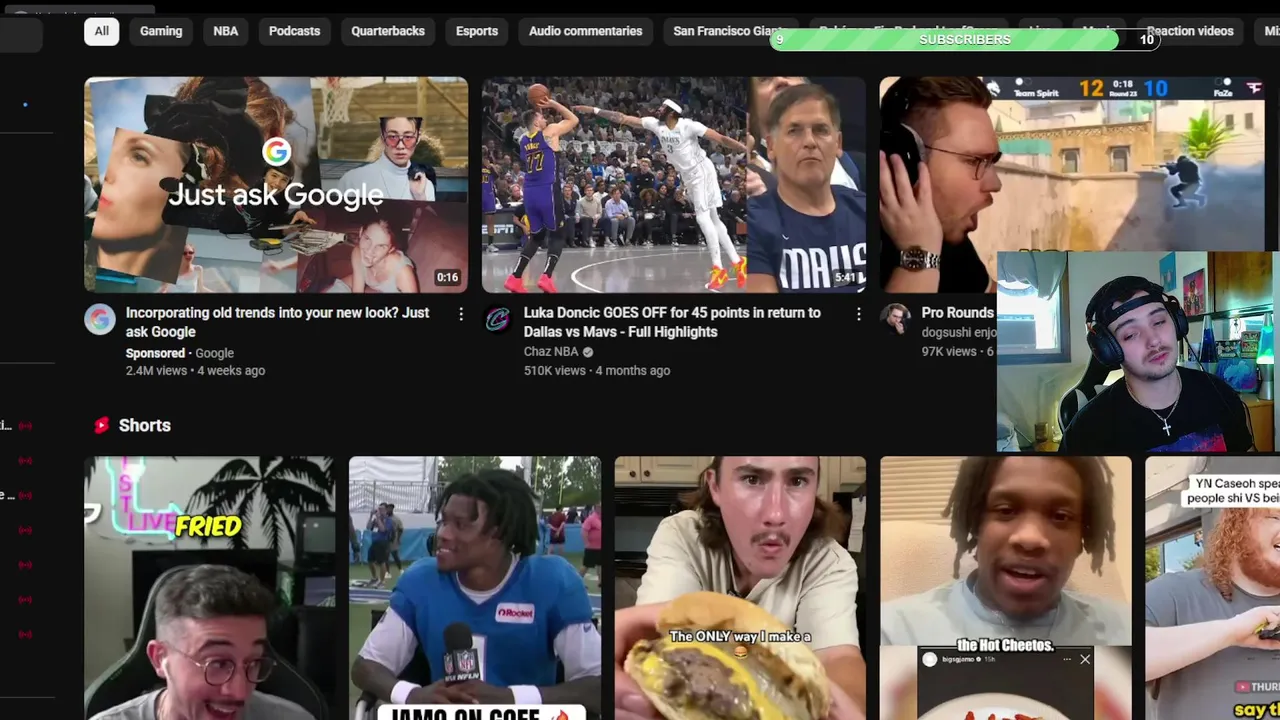
Task: Open more options for the Google ad
Action: point(461,314)
